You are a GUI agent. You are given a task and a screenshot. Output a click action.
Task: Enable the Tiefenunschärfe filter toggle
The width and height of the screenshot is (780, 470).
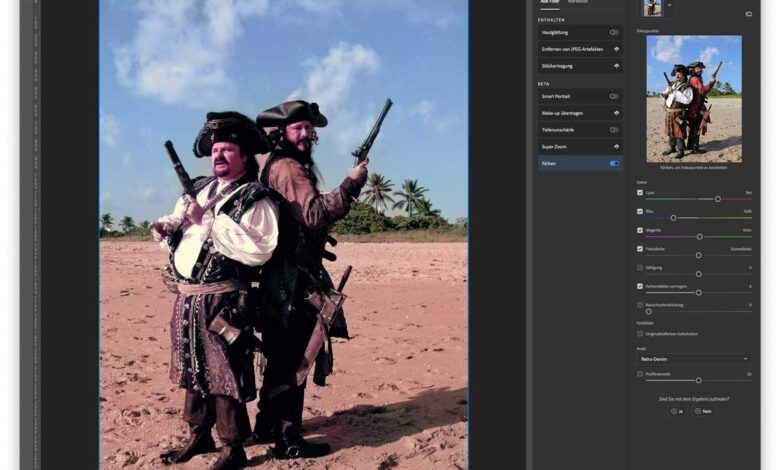(614, 130)
